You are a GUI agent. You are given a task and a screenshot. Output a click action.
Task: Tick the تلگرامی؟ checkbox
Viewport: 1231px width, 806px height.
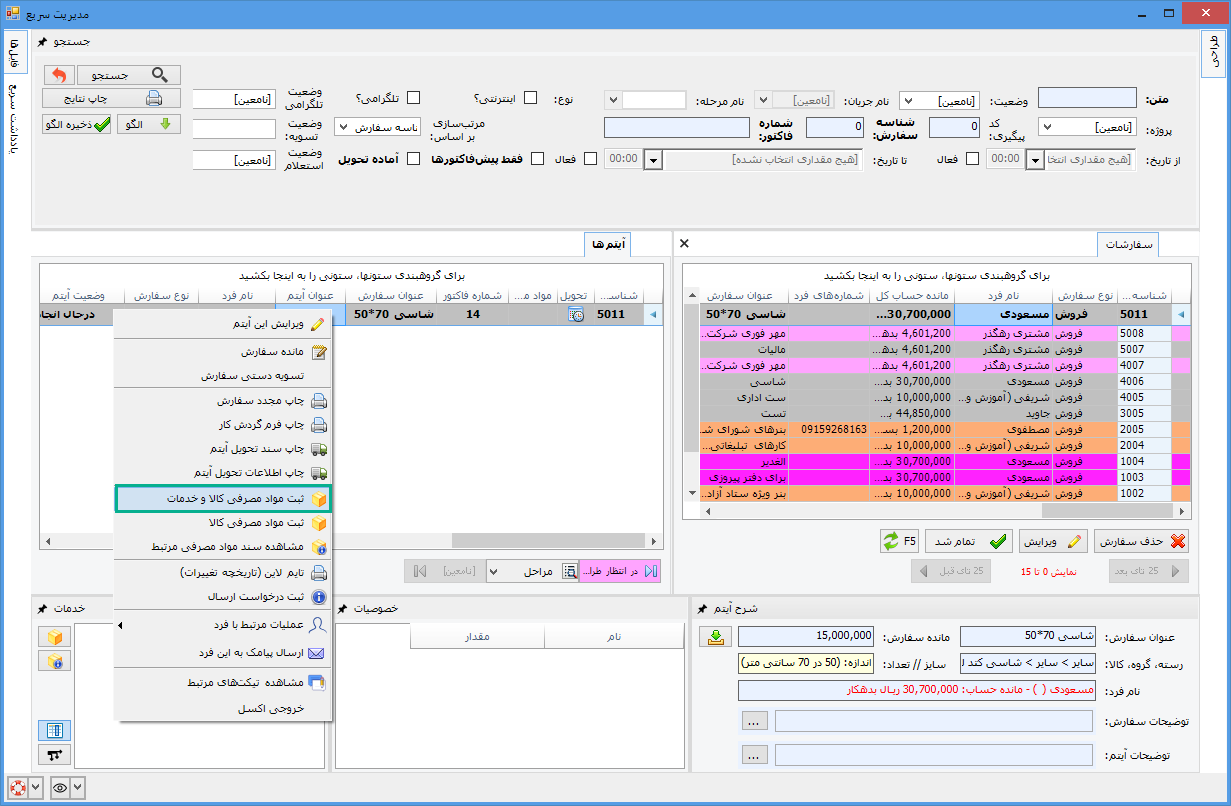[x=412, y=98]
